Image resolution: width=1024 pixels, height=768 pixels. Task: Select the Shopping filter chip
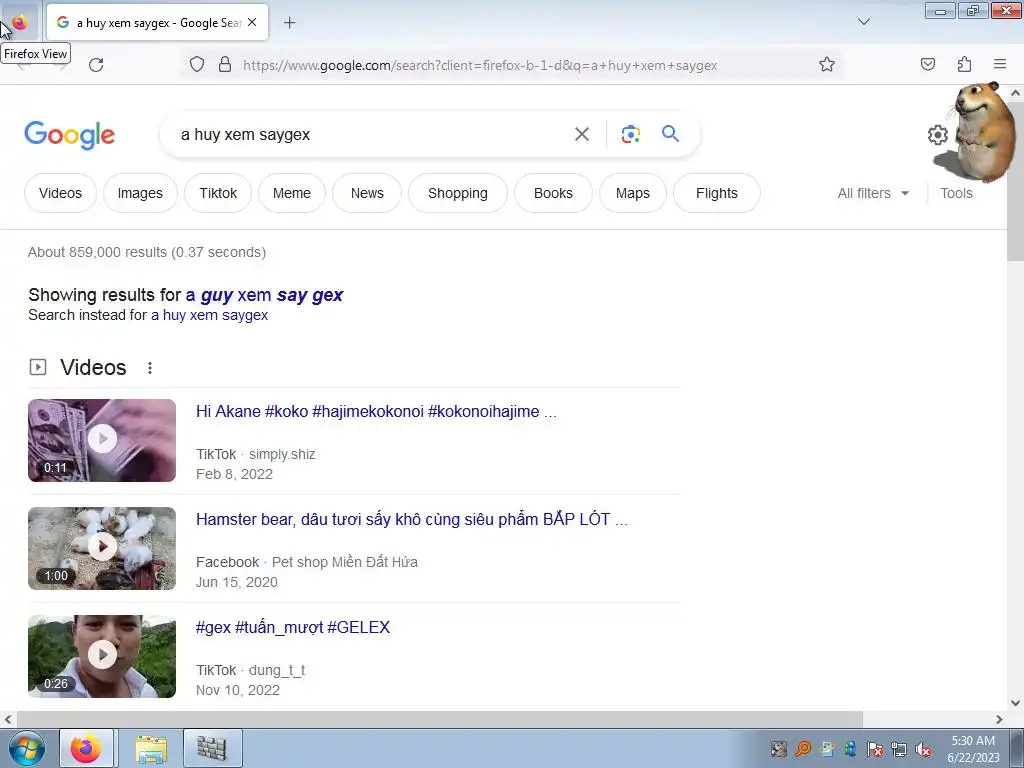coord(458,193)
